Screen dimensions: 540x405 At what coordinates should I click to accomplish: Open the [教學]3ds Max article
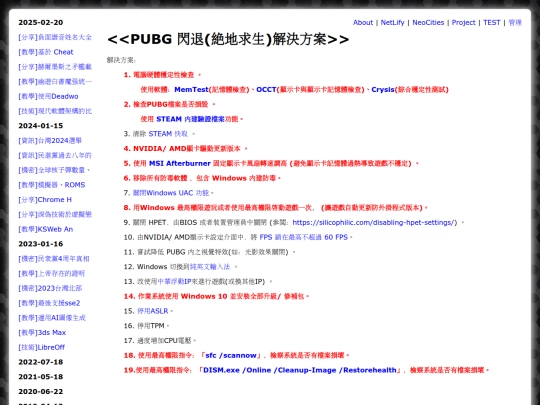pos(42,333)
